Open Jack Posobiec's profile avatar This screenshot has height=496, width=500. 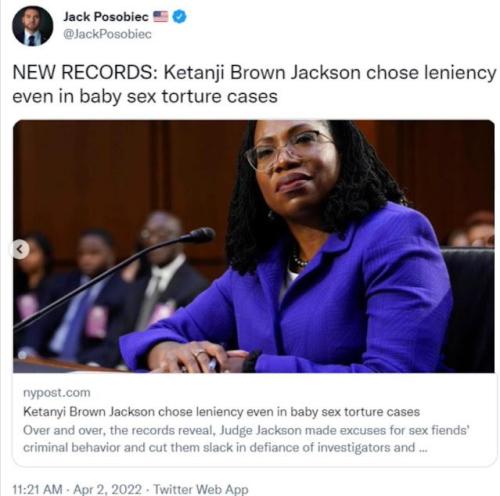click(x=32, y=26)
